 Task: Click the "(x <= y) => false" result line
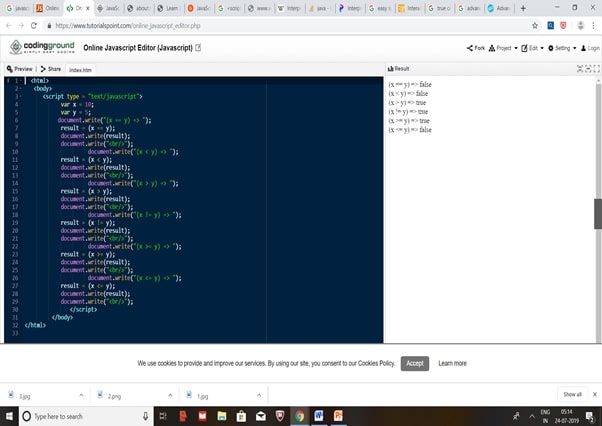[410, 130]
